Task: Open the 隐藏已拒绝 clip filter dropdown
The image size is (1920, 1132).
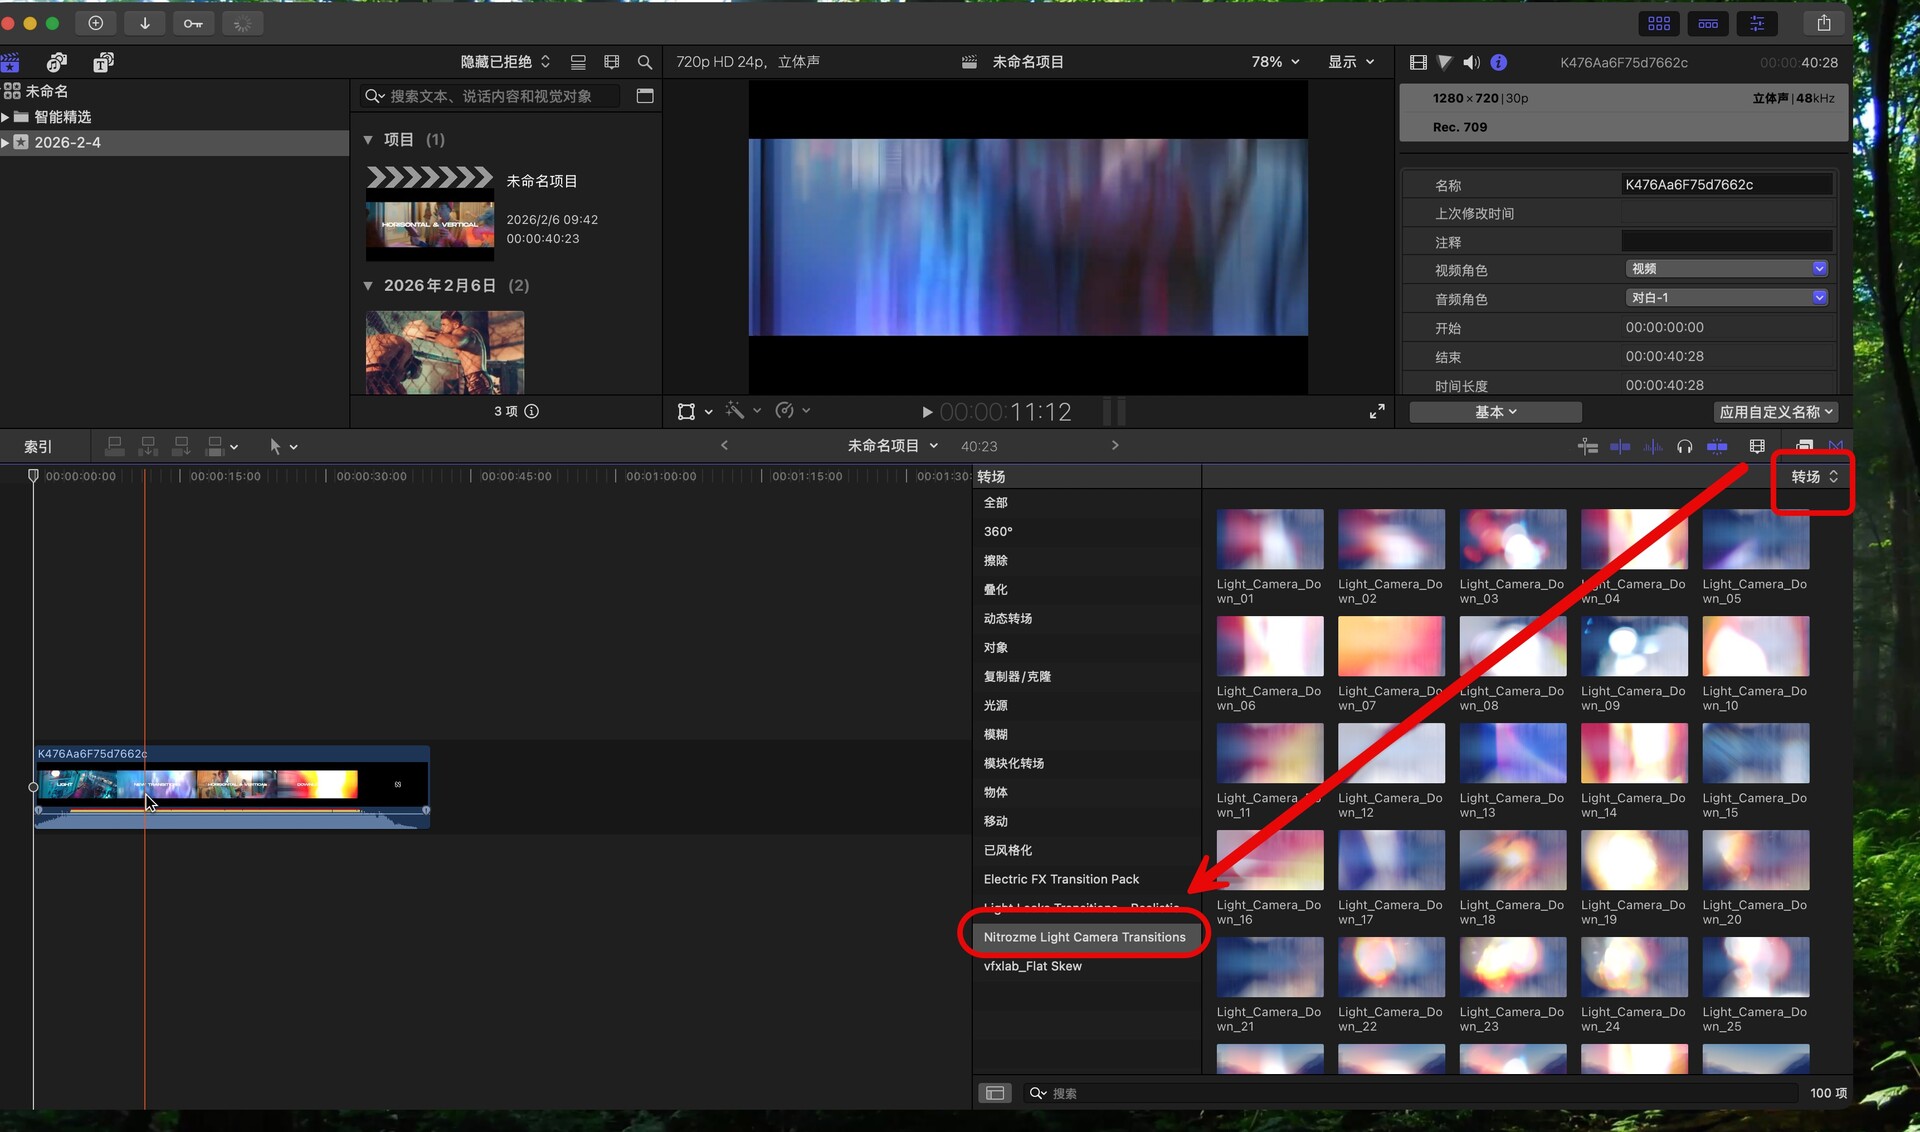Action: [505, 62]
